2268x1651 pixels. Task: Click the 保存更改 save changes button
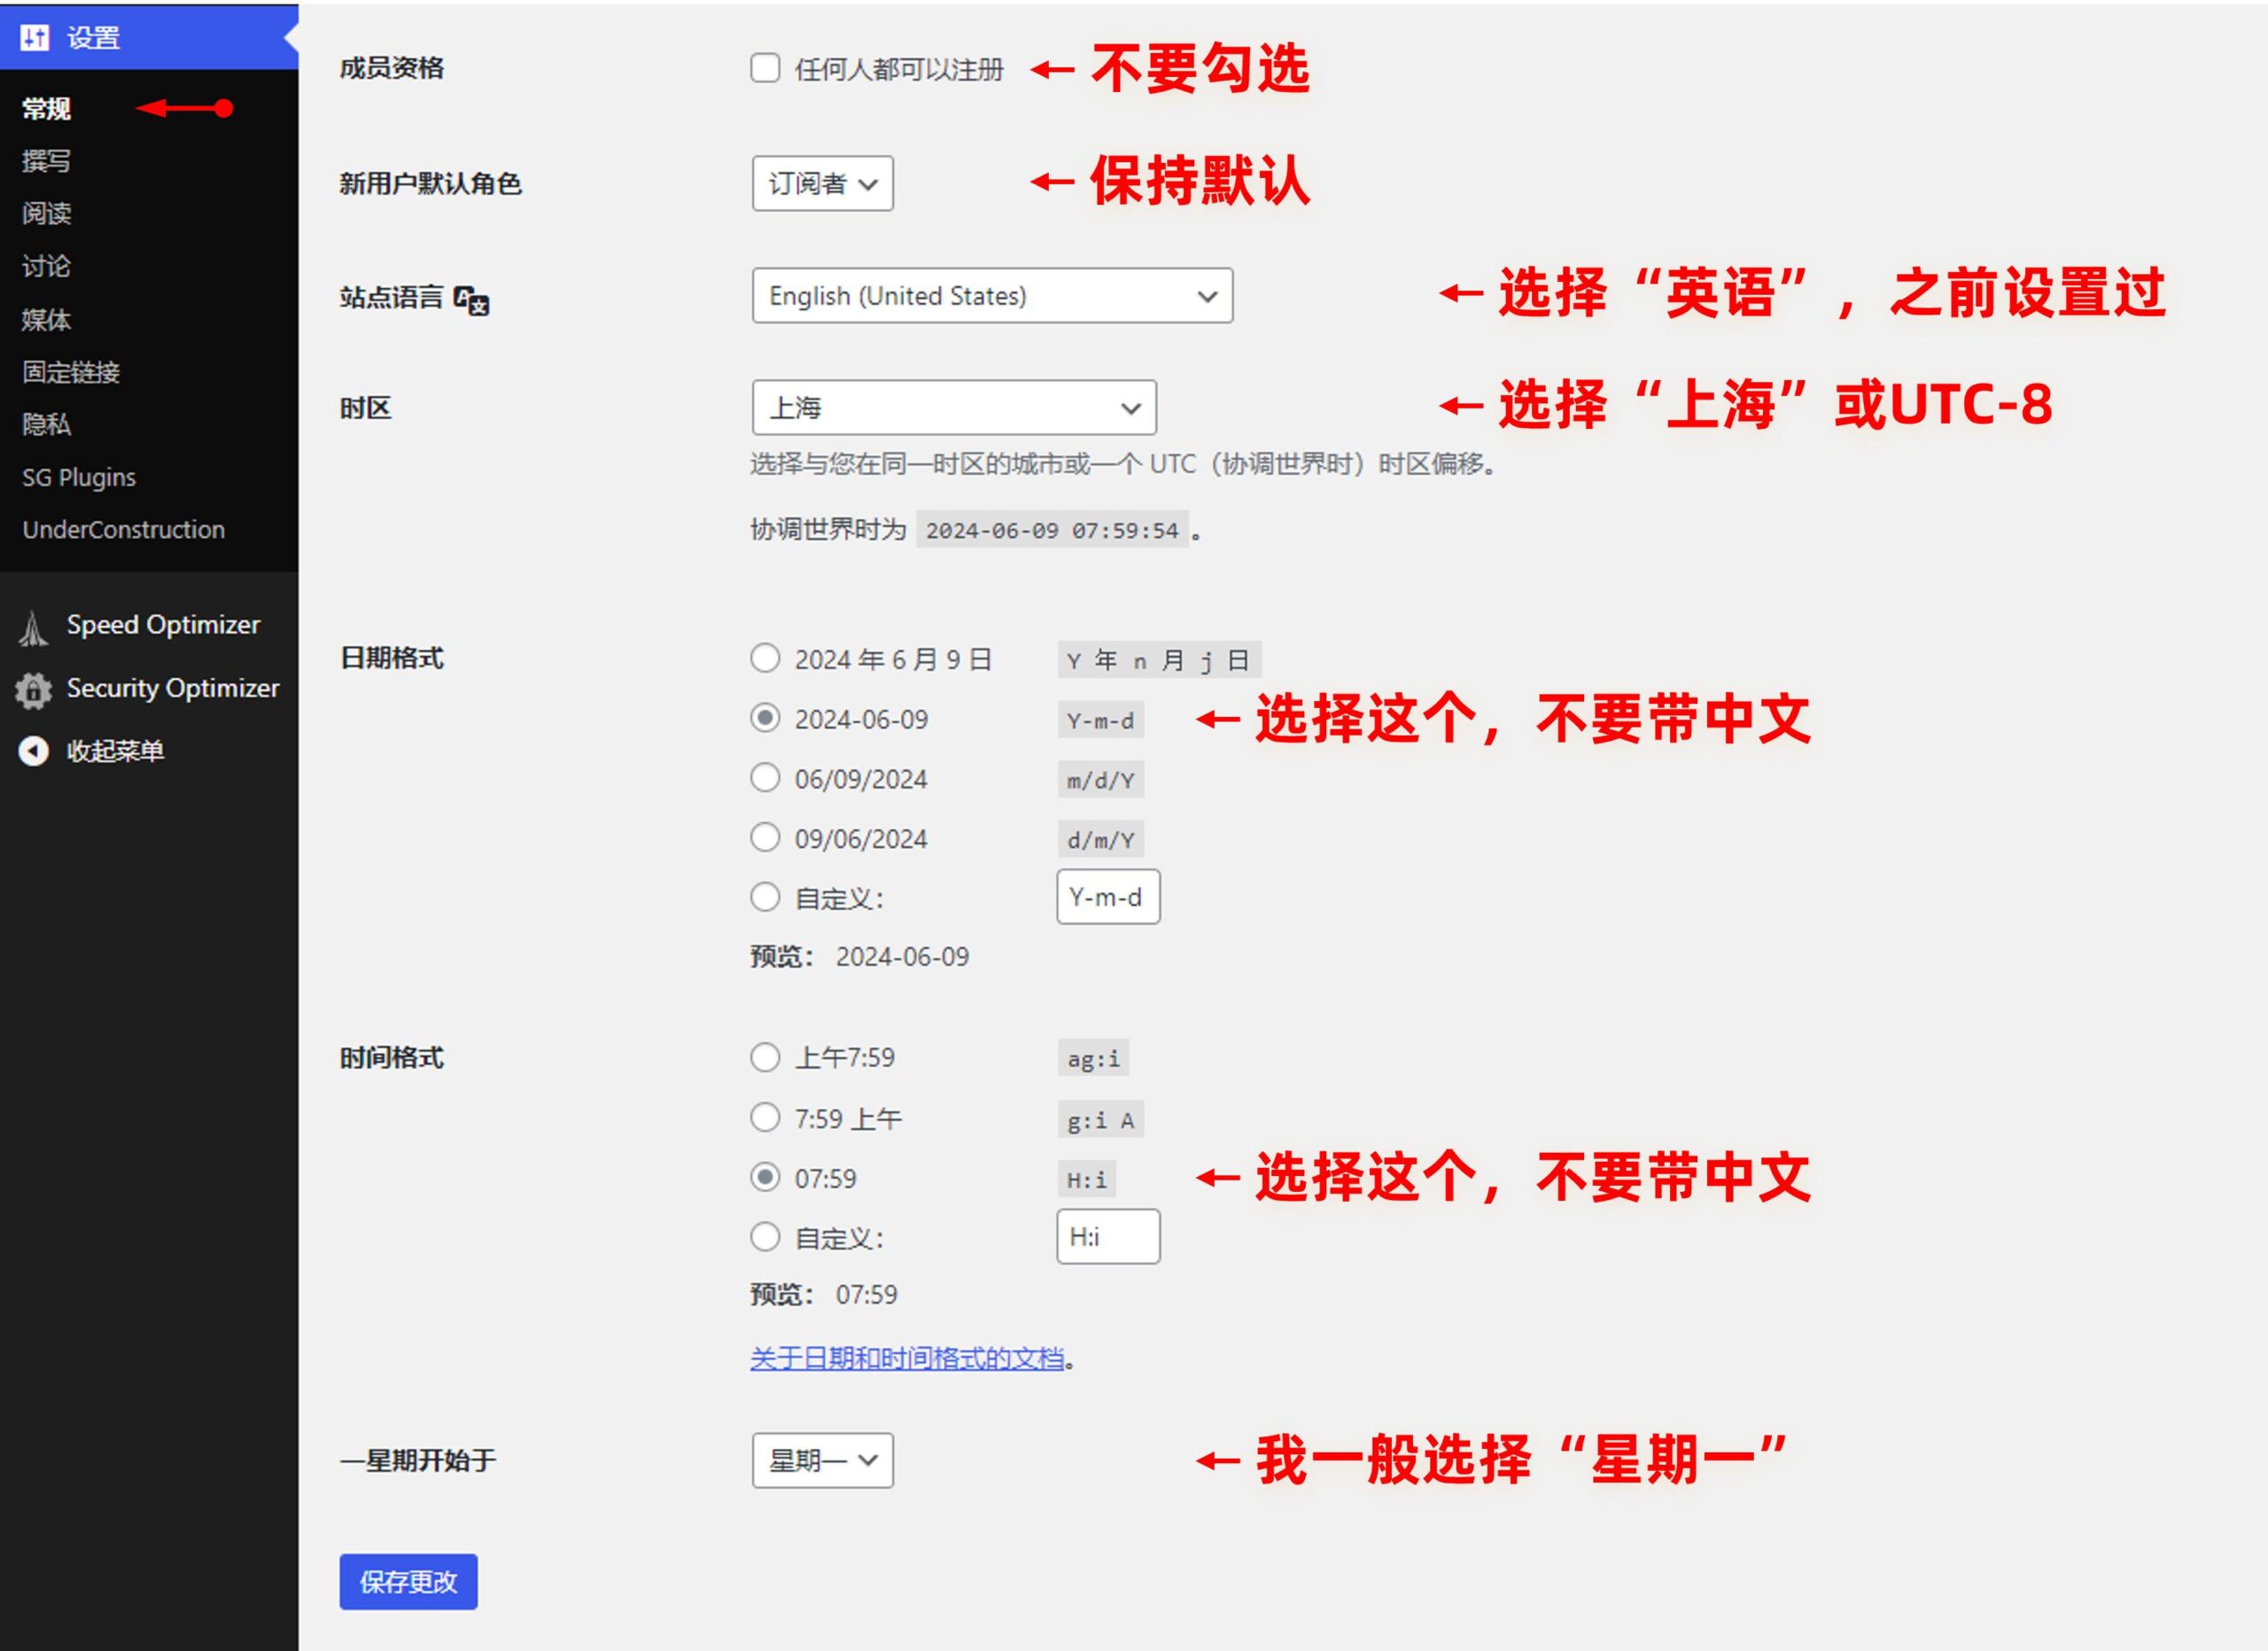(x=408, y=1582)
